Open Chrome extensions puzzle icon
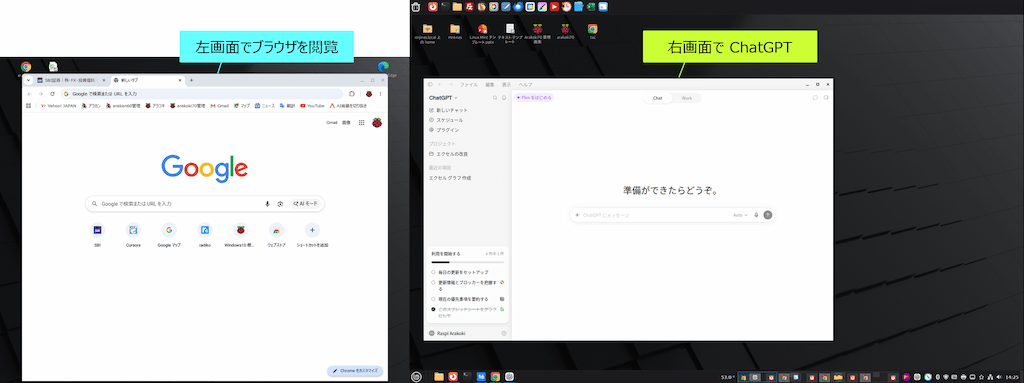 352,94
